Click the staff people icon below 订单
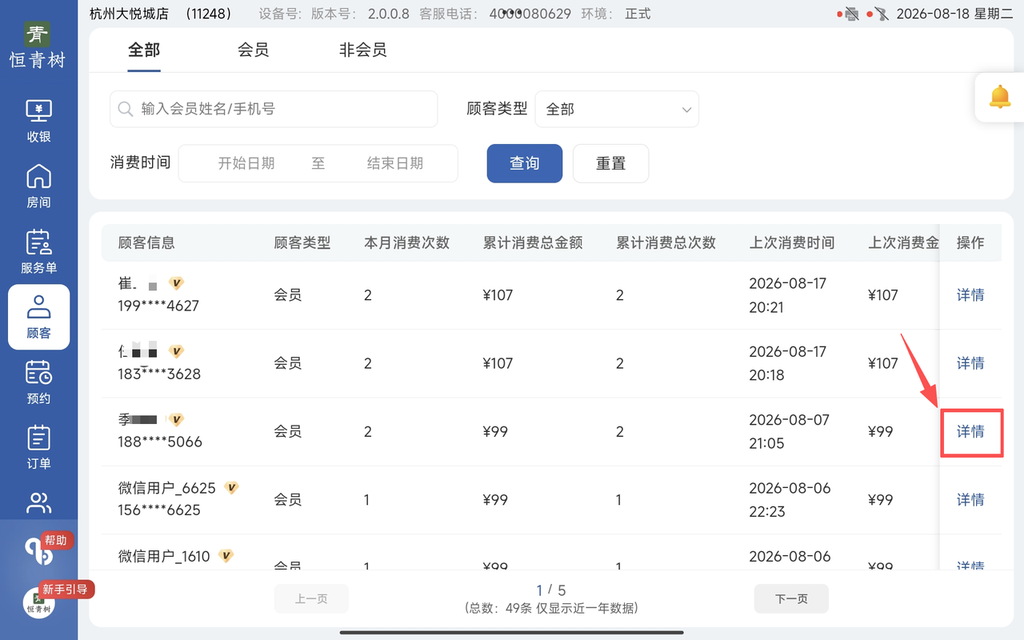Screen dimensions: 1024x640 click(x=39, y=503)
